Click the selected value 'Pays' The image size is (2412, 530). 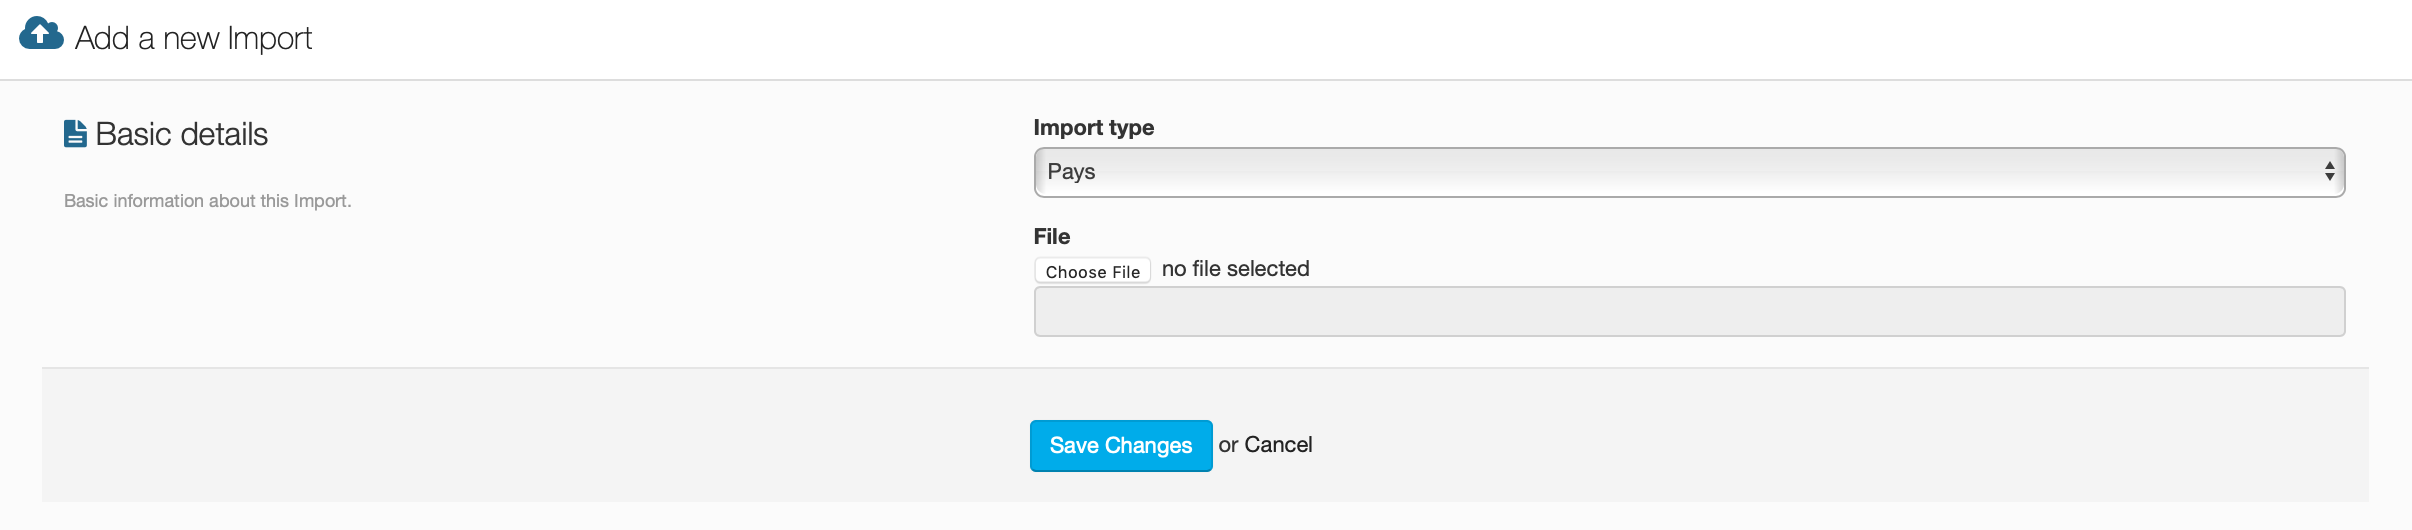tap(1071, 172)
